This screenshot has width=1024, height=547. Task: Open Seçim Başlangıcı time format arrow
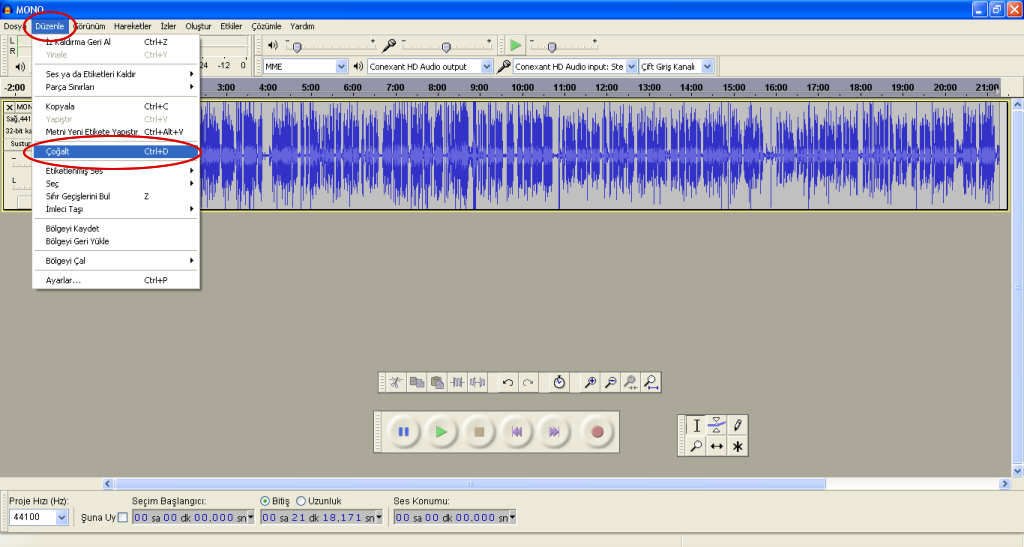tap(251, 518)
